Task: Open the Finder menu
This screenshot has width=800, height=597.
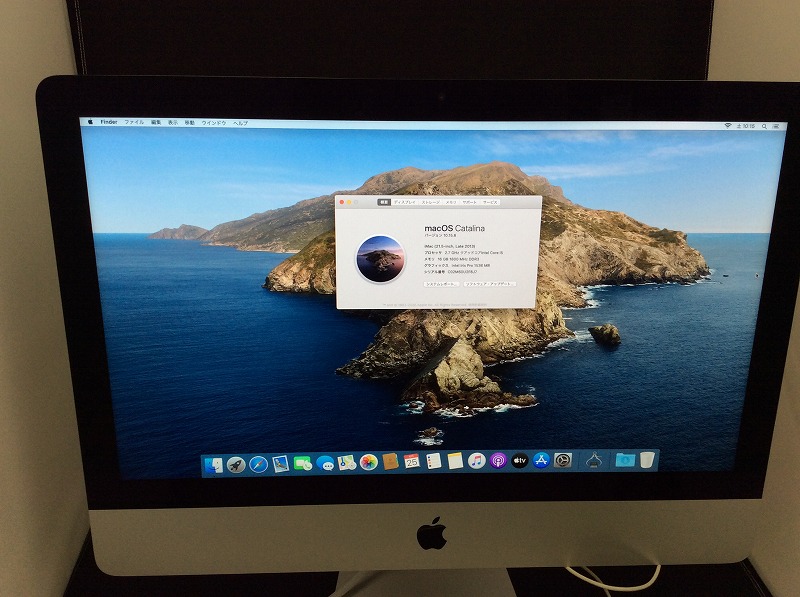Action: point(109,122)
